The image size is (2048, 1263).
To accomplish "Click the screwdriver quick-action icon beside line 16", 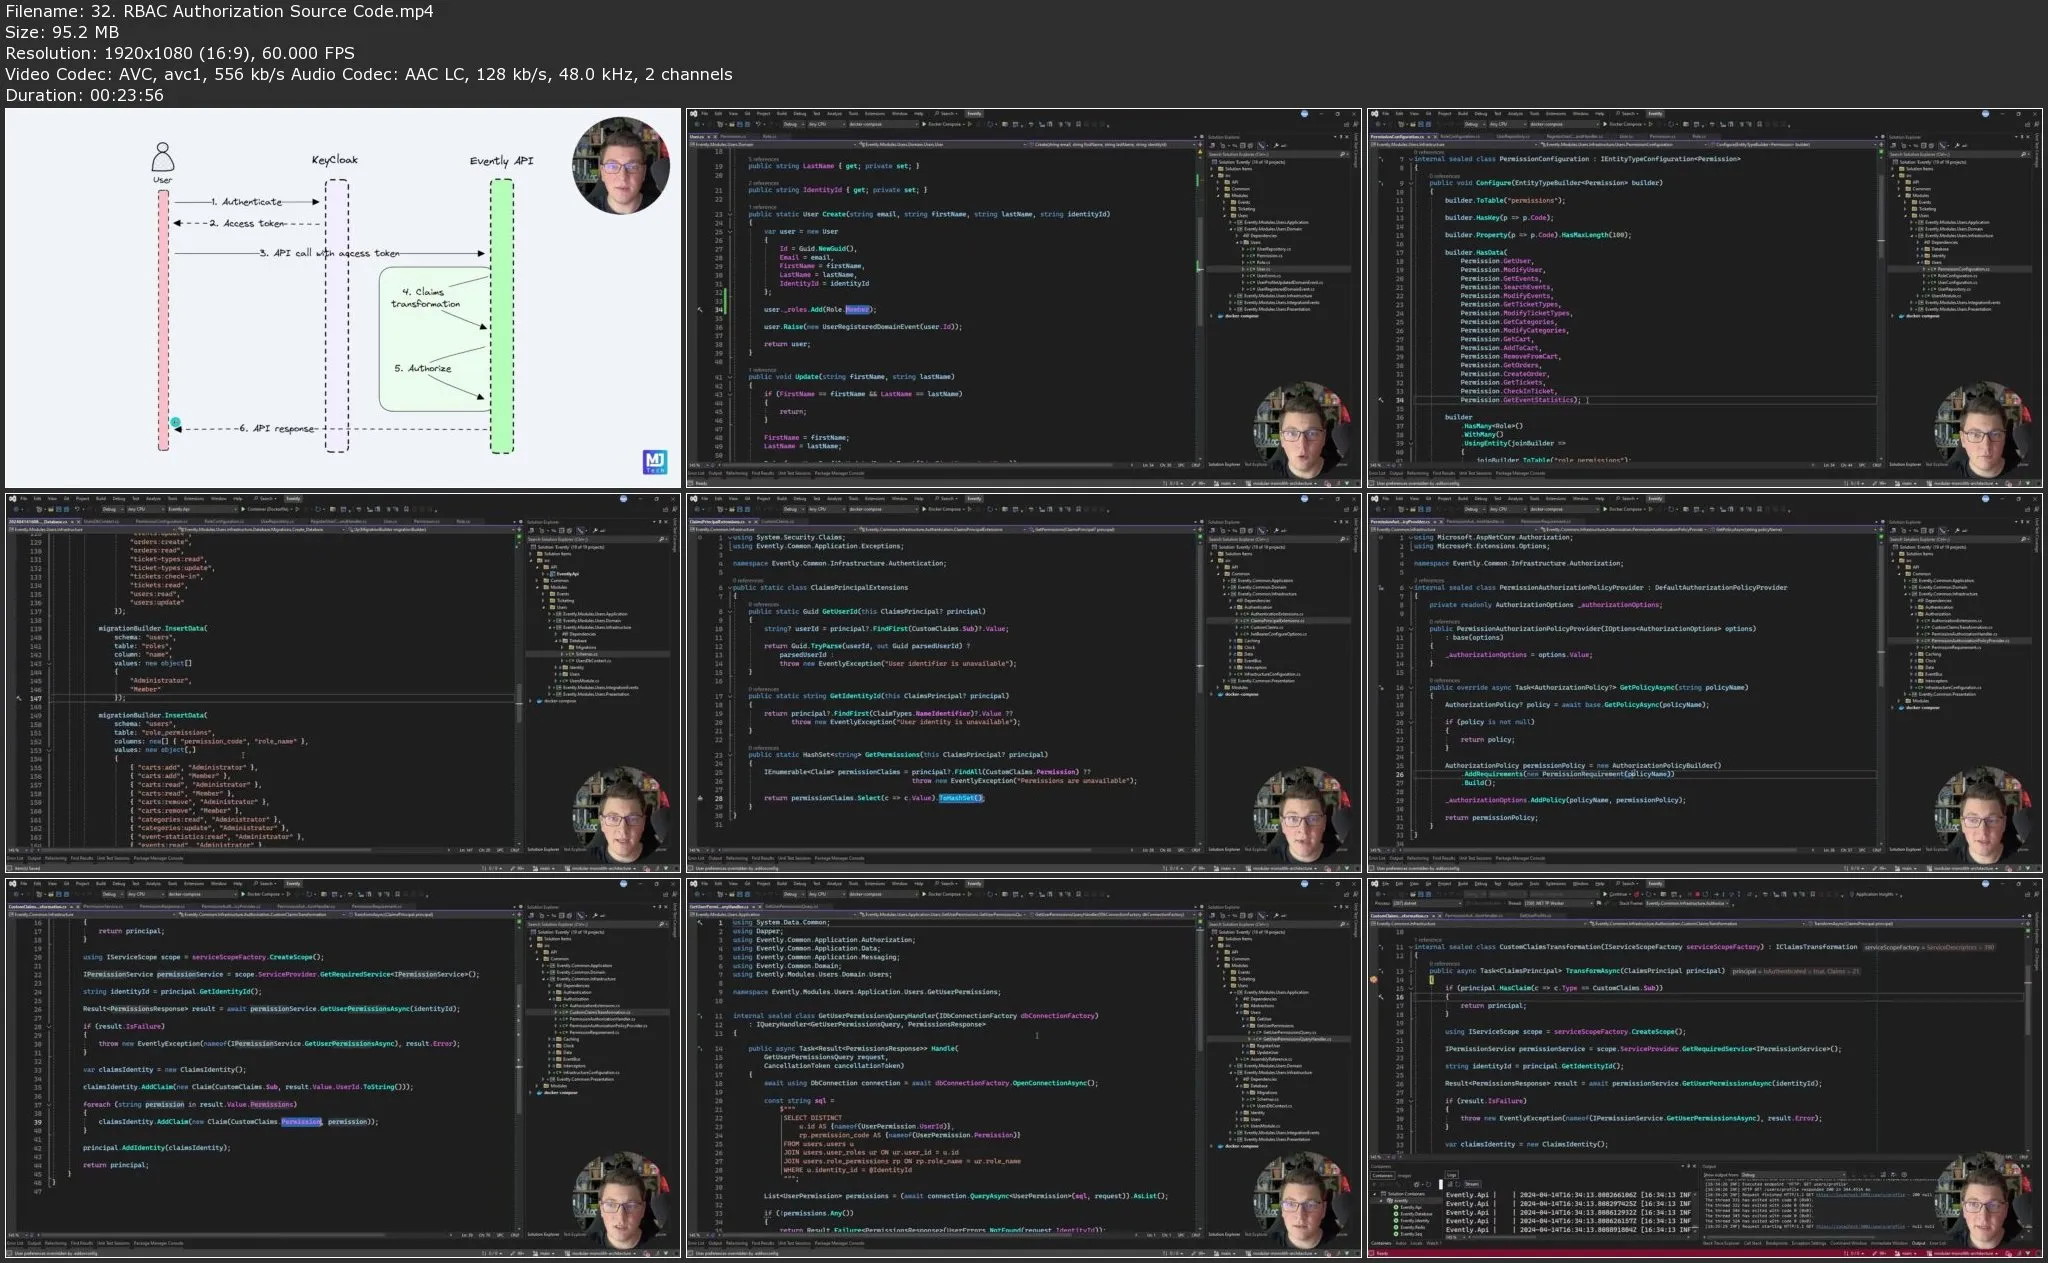I will pyautogui.click(x=1381, y=996).
